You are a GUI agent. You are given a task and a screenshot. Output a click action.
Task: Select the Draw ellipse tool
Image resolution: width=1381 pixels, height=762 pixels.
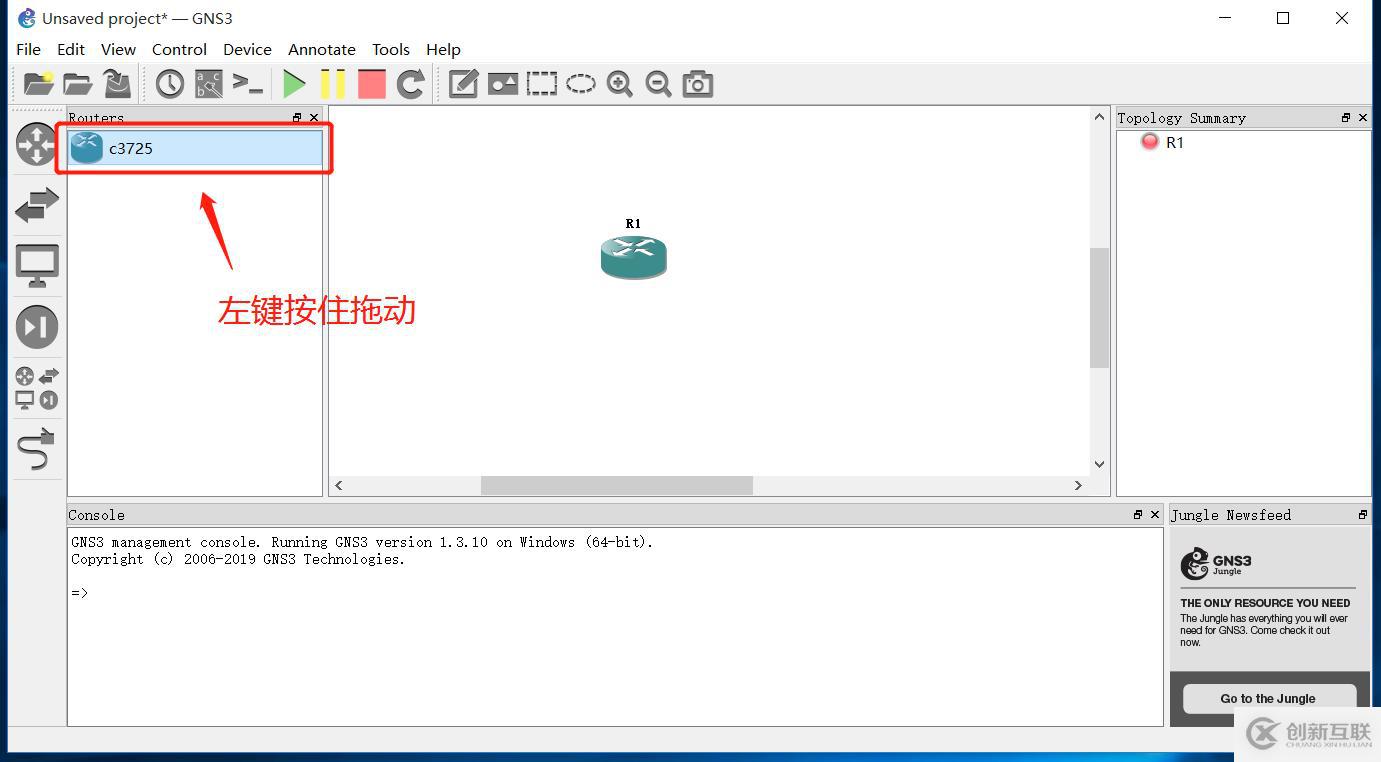[580, 84]
